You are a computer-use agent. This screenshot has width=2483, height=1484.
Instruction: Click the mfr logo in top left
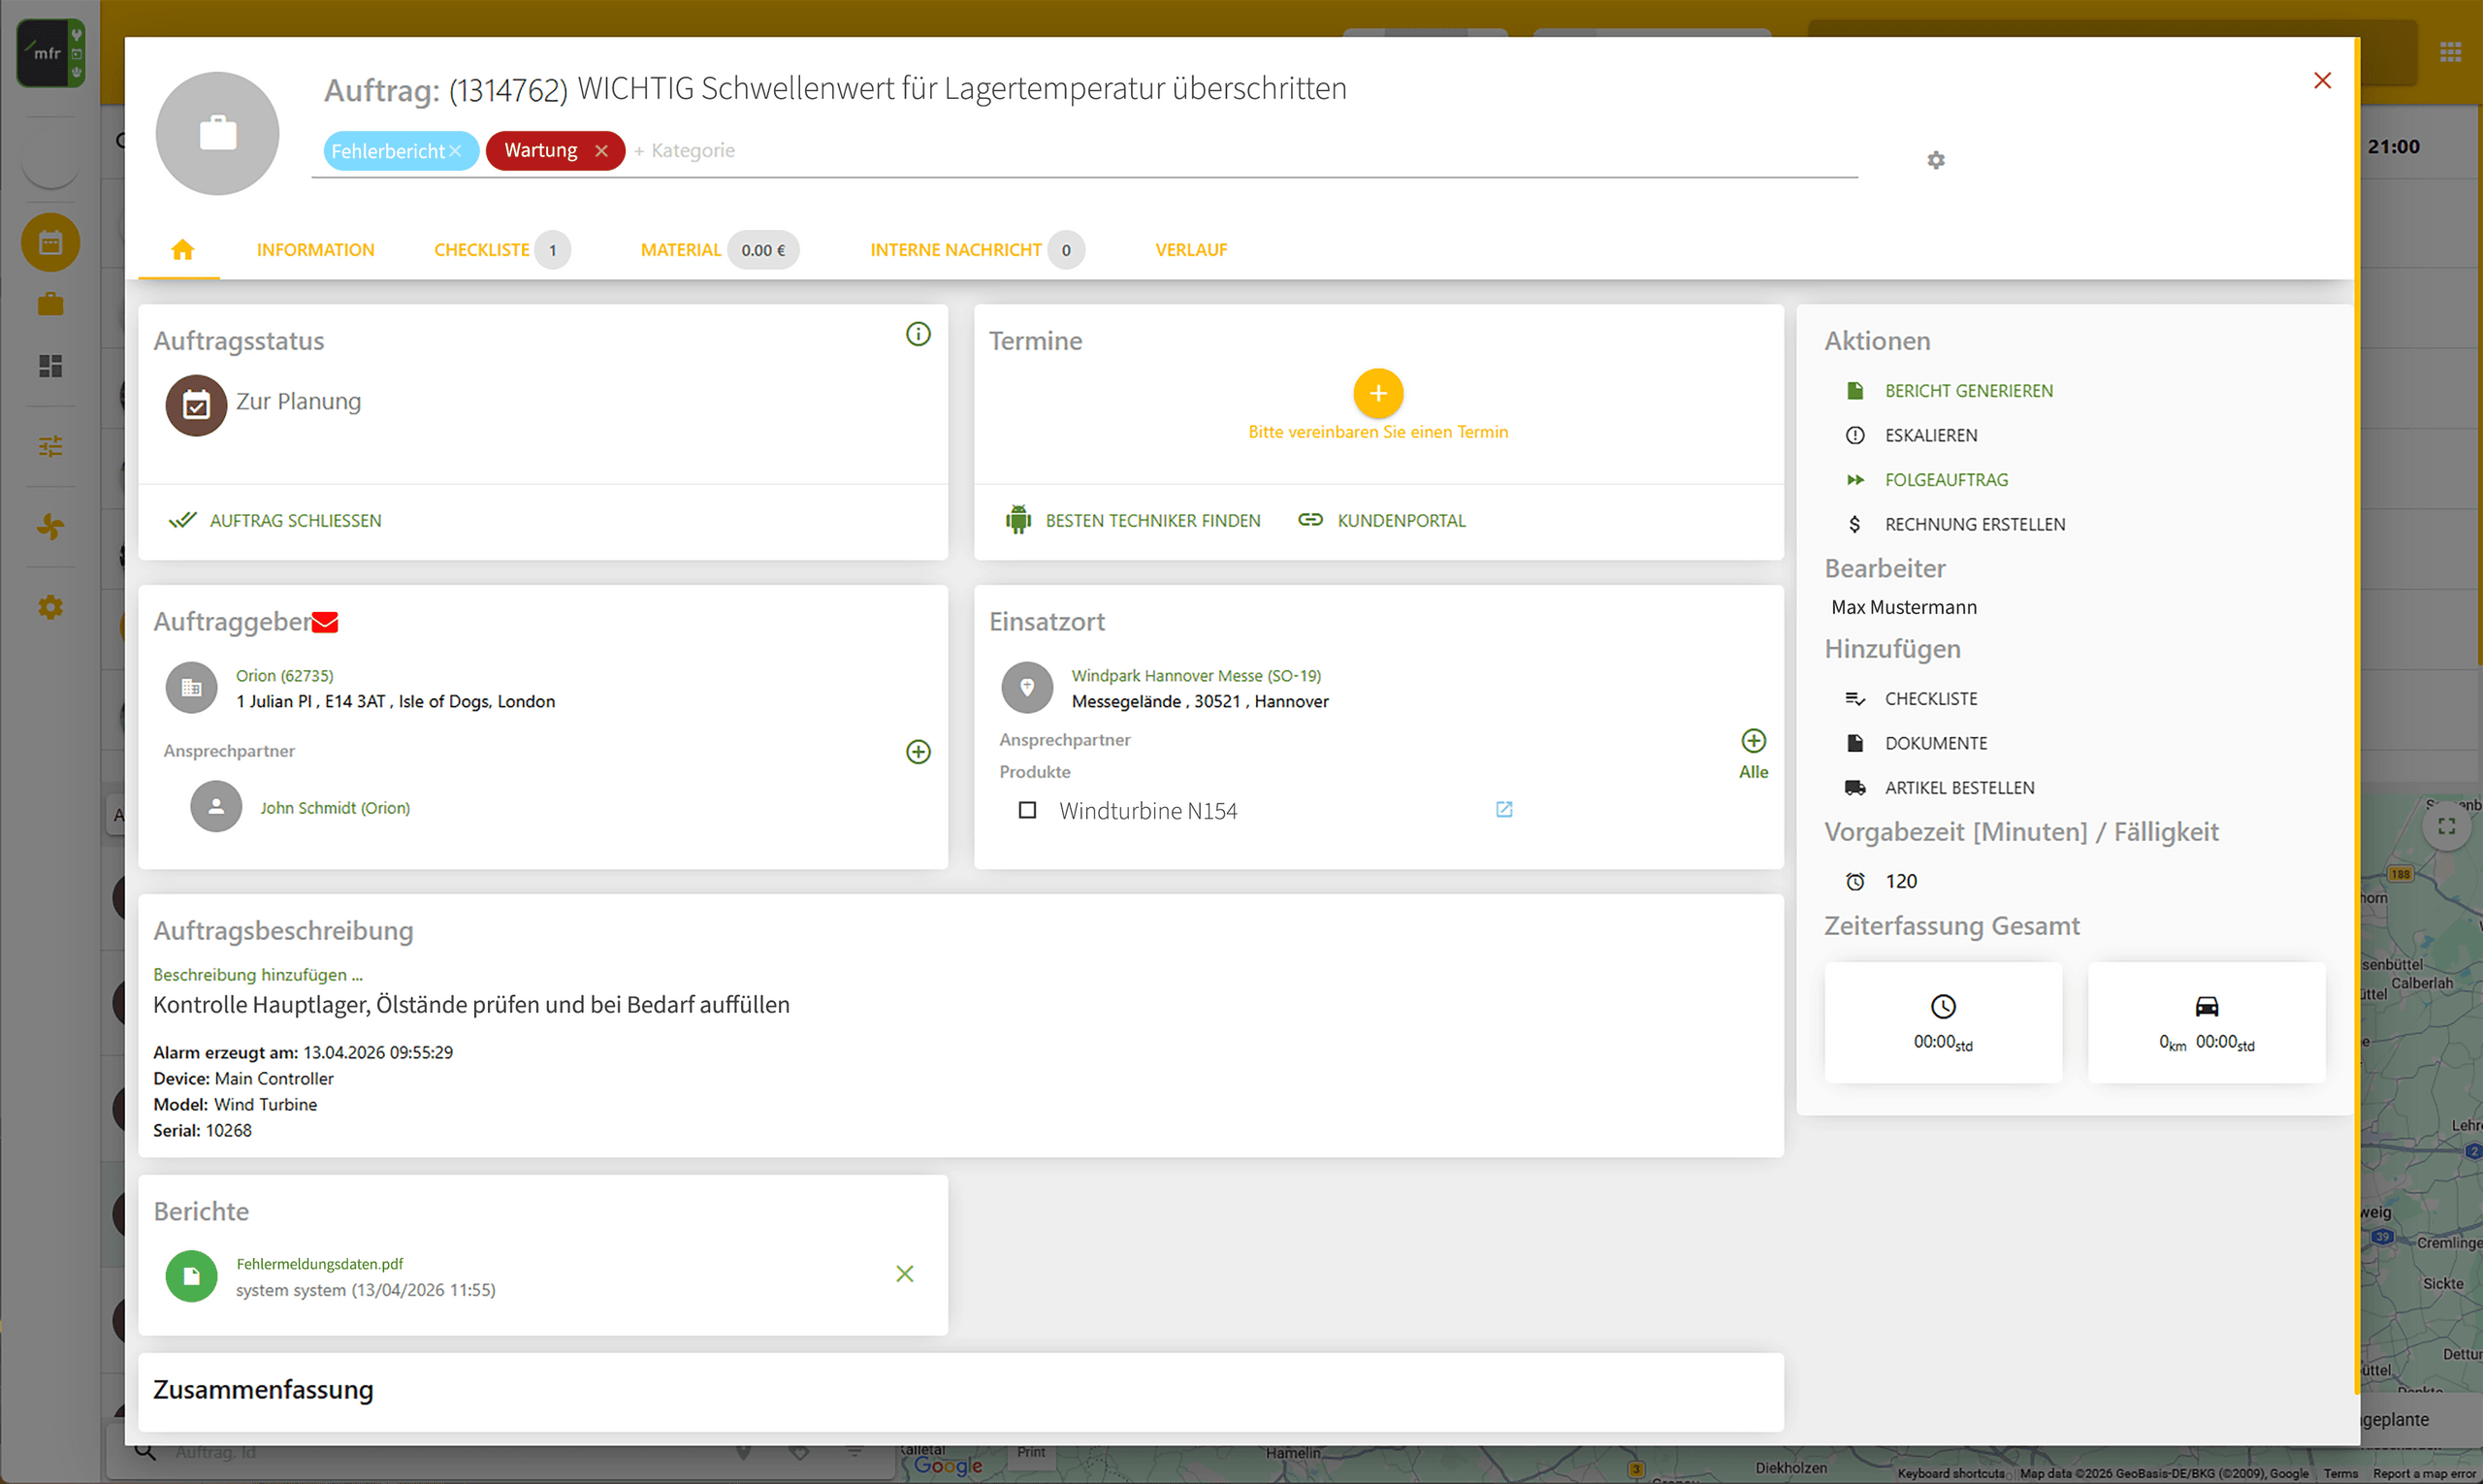point(50,53)
